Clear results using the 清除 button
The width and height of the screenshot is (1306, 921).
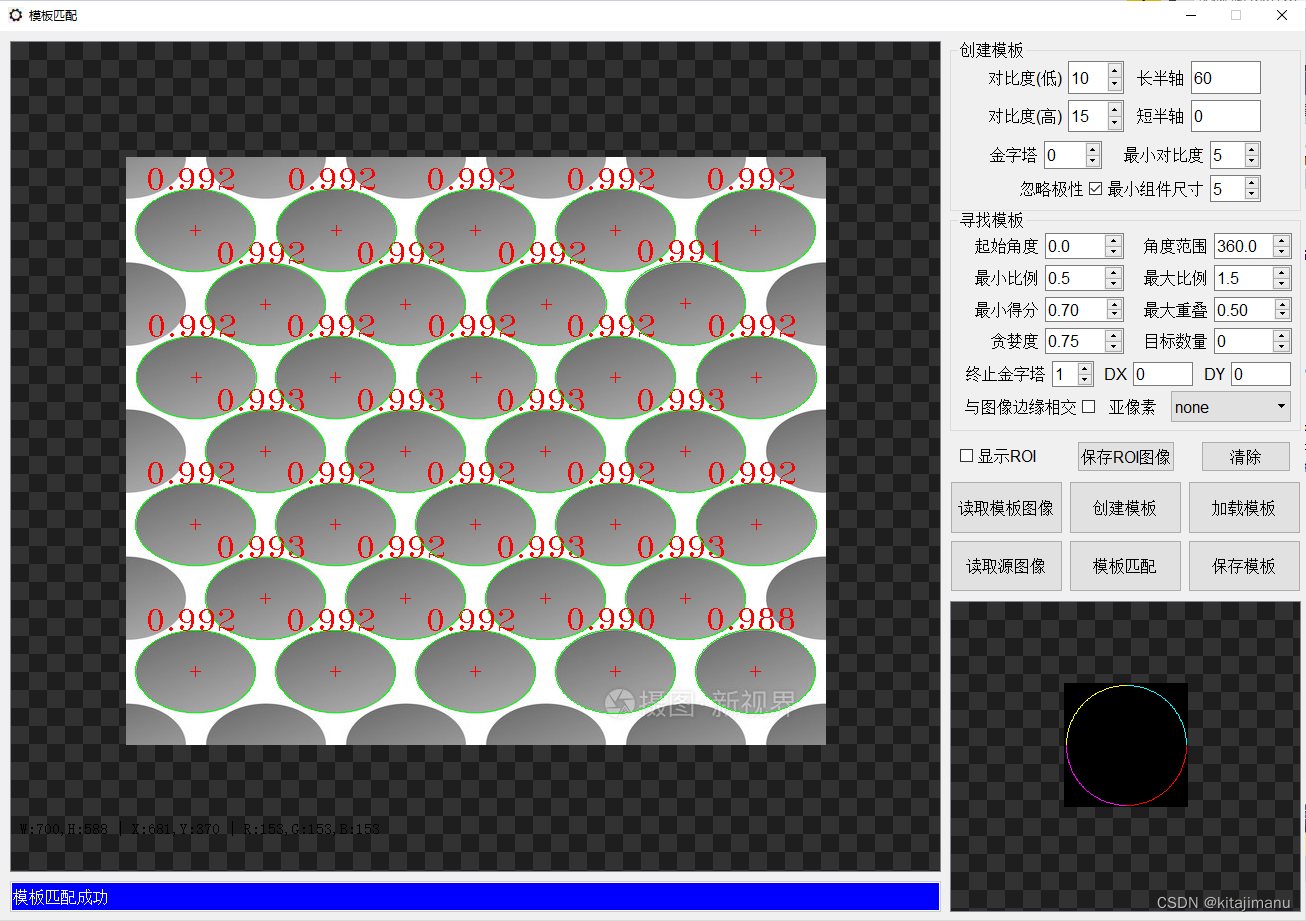tap(1244, 456)
